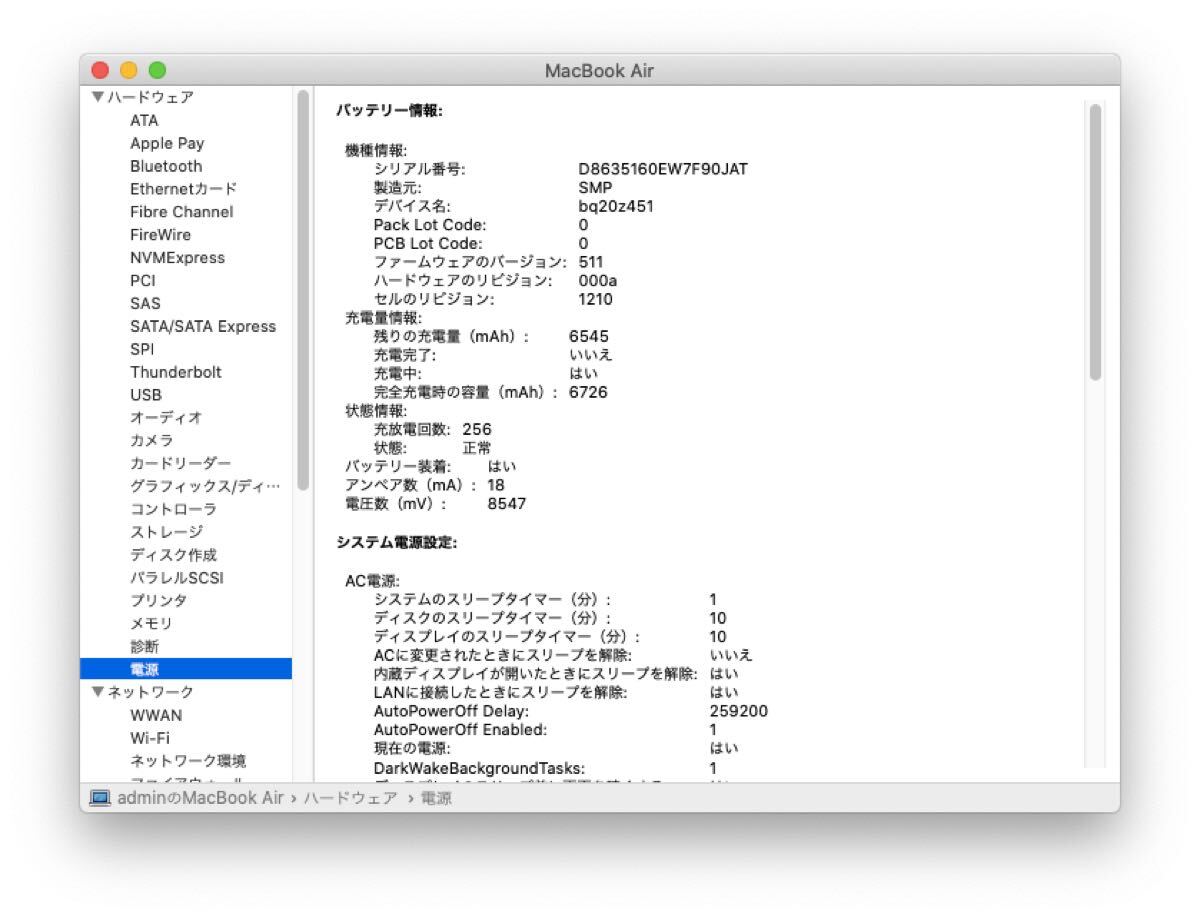Viewport: 1200px width, 919px height.
Task: Select メモリ in the sidebar
Action: point(151,624)
